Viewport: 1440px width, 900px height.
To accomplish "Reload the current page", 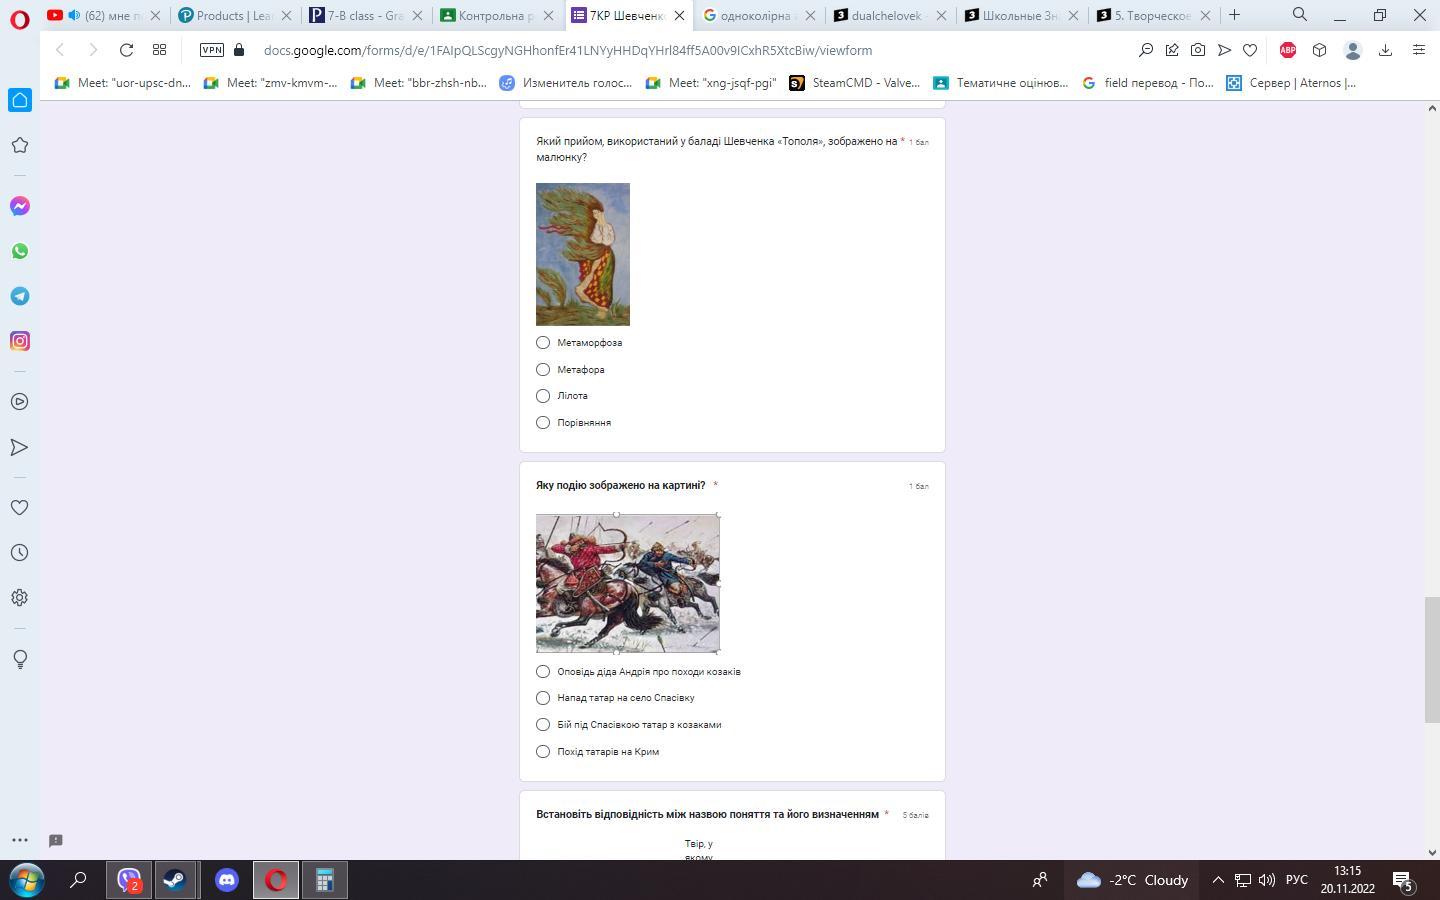I will click(x=126, y=50).
